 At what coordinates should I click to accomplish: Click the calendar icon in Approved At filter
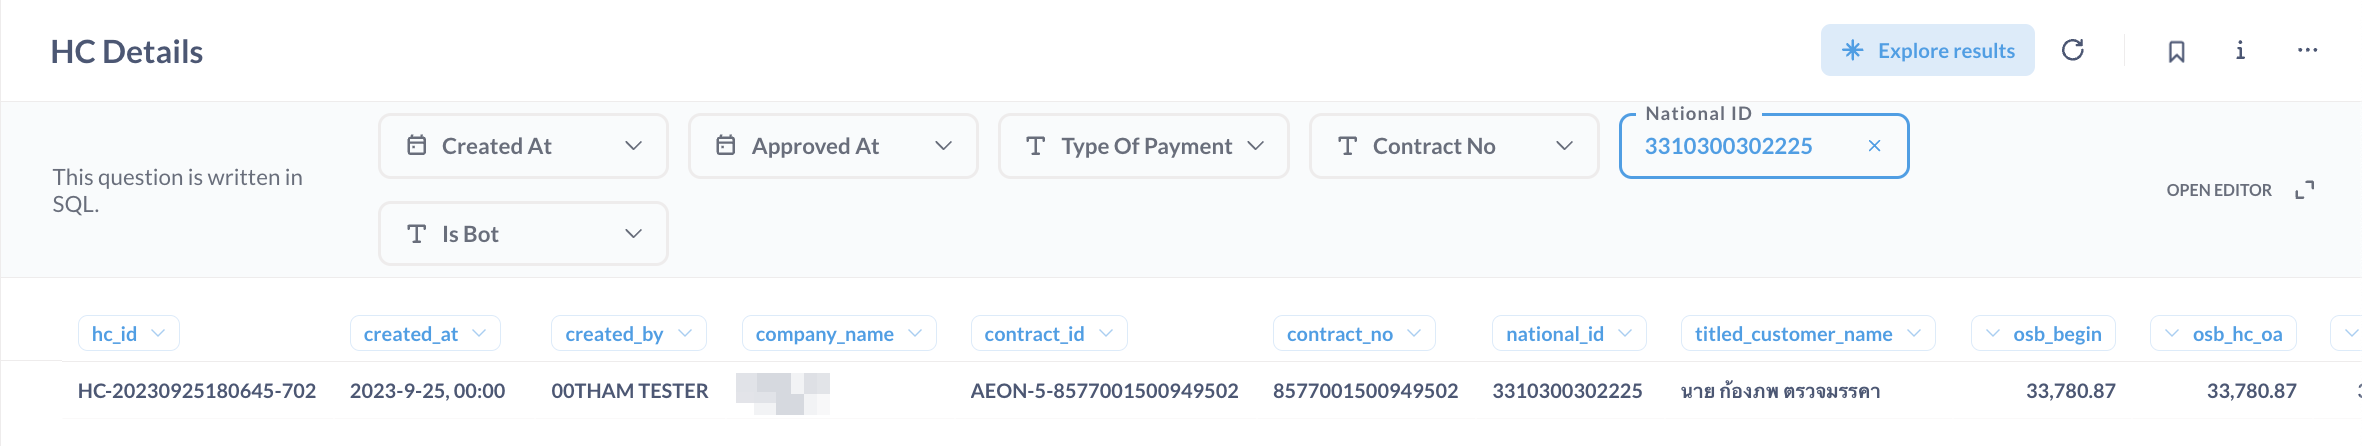(726, 146)
